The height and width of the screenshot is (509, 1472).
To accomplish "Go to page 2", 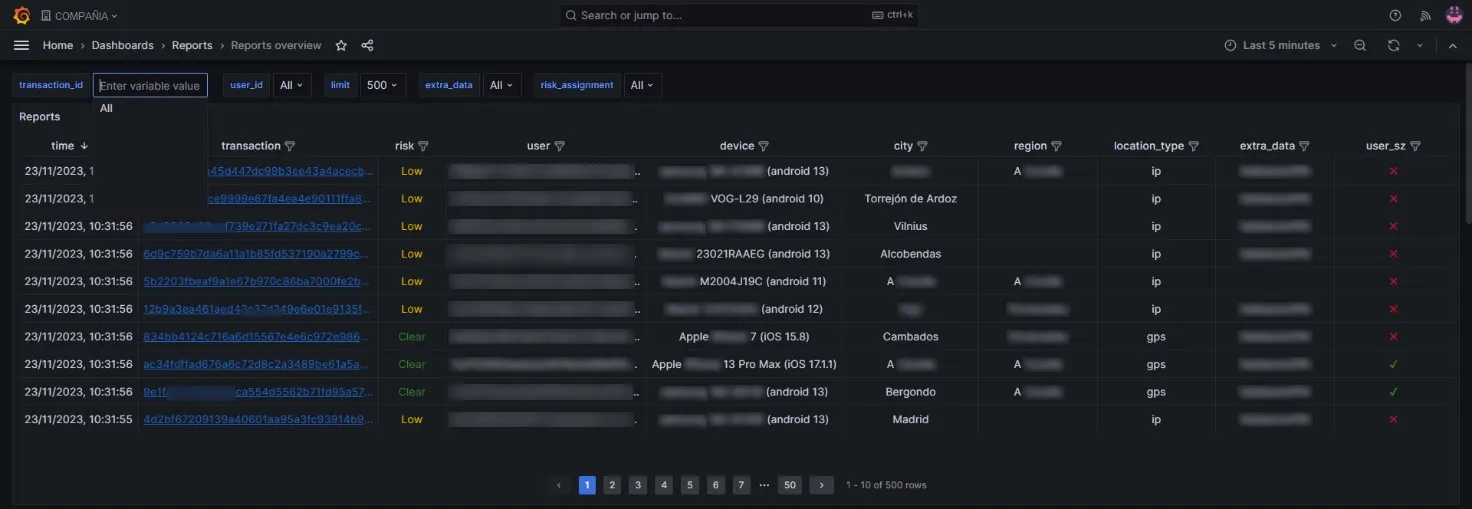I will pos(613,485).
